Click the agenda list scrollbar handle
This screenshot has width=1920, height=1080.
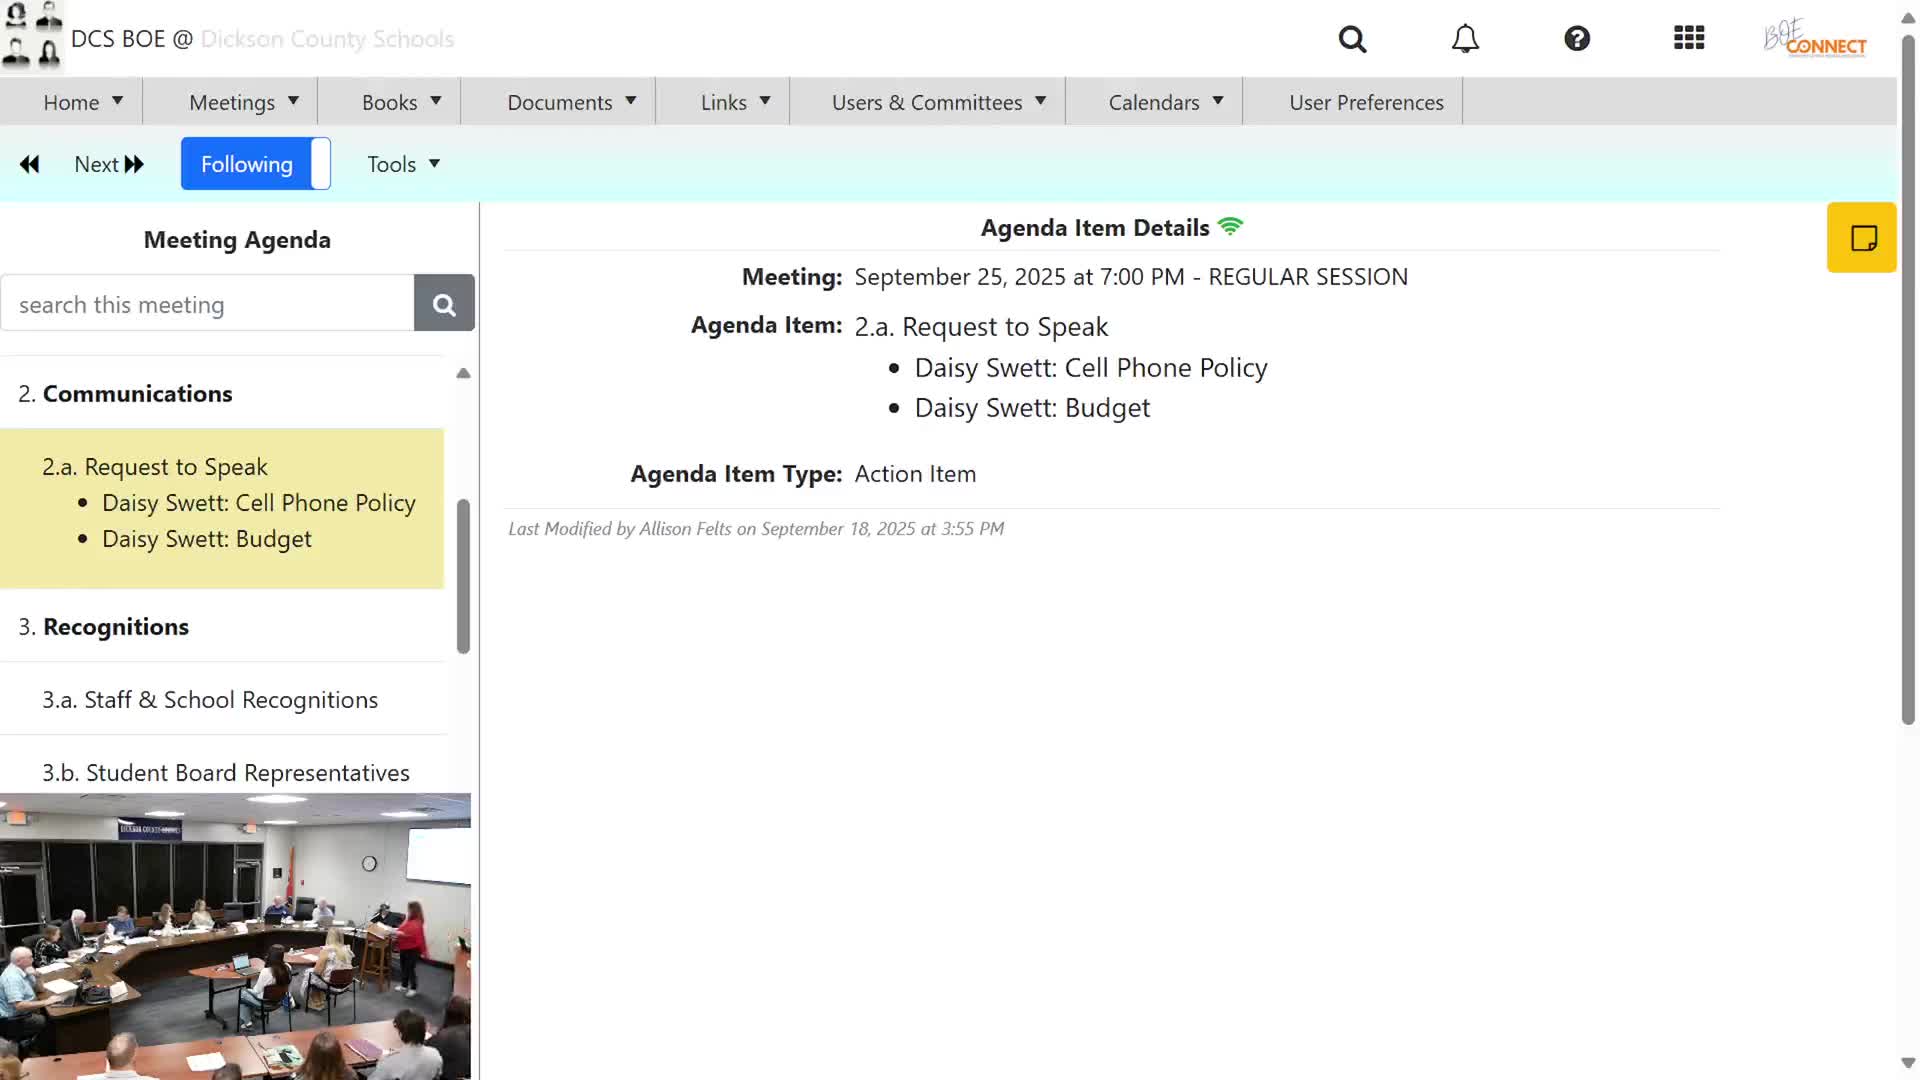coord(463,575)
